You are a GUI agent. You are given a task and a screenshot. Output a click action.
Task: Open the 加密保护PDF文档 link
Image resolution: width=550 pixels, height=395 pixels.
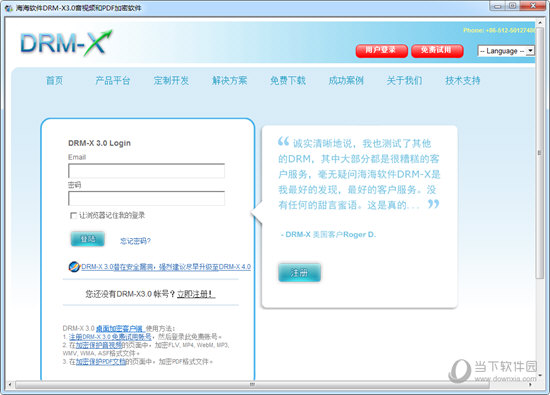click(101, 362)
